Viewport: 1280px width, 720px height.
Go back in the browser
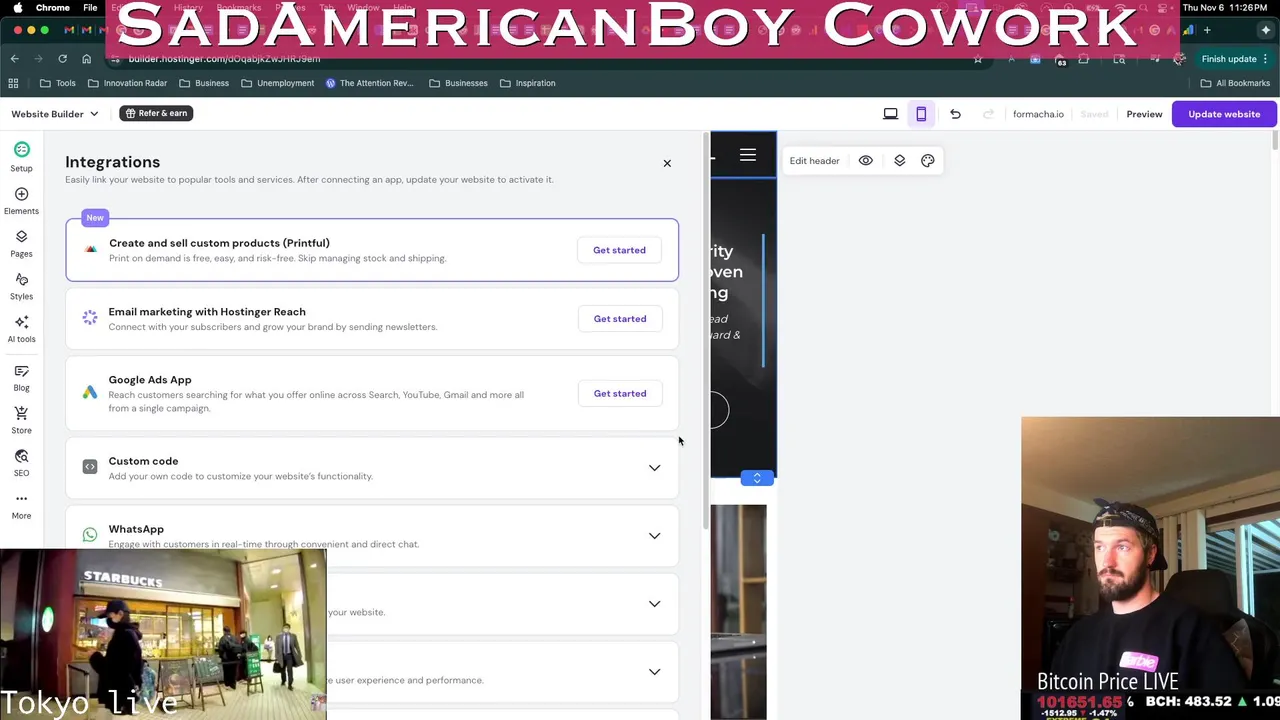point(14,59)
